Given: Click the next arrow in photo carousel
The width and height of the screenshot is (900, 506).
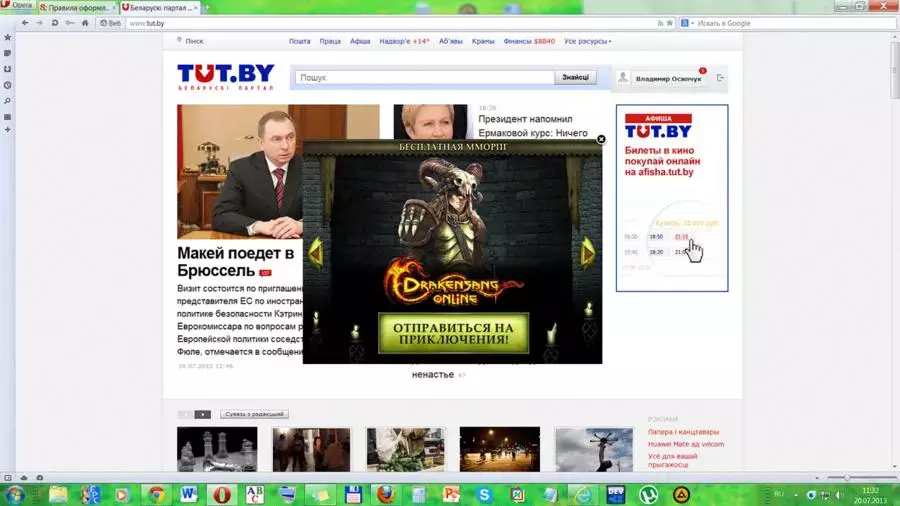Looking at the screenshot, I should 203,414.
